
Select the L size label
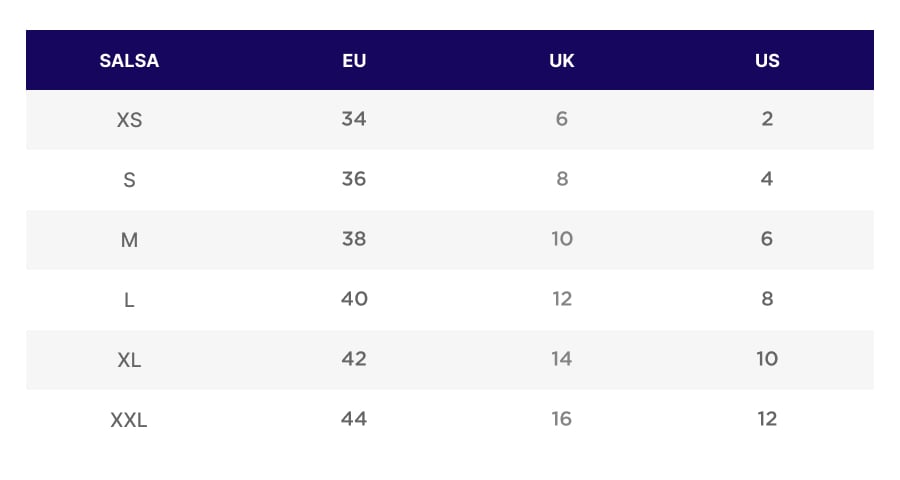coord(129,300)
